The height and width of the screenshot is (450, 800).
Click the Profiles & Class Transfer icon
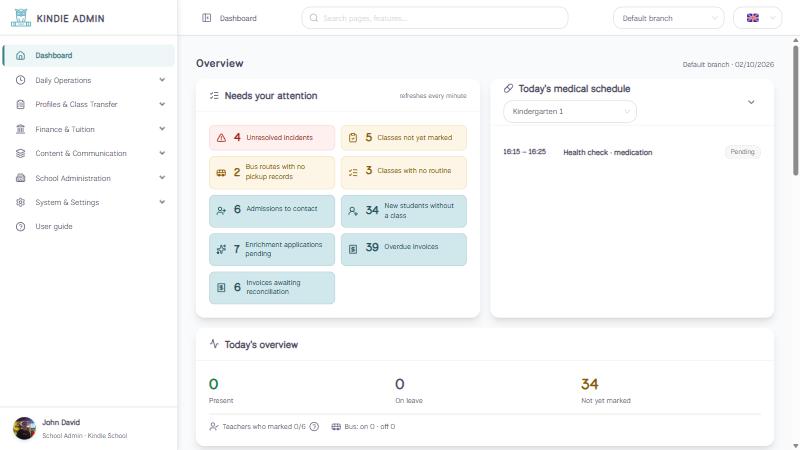coord(20,105)
